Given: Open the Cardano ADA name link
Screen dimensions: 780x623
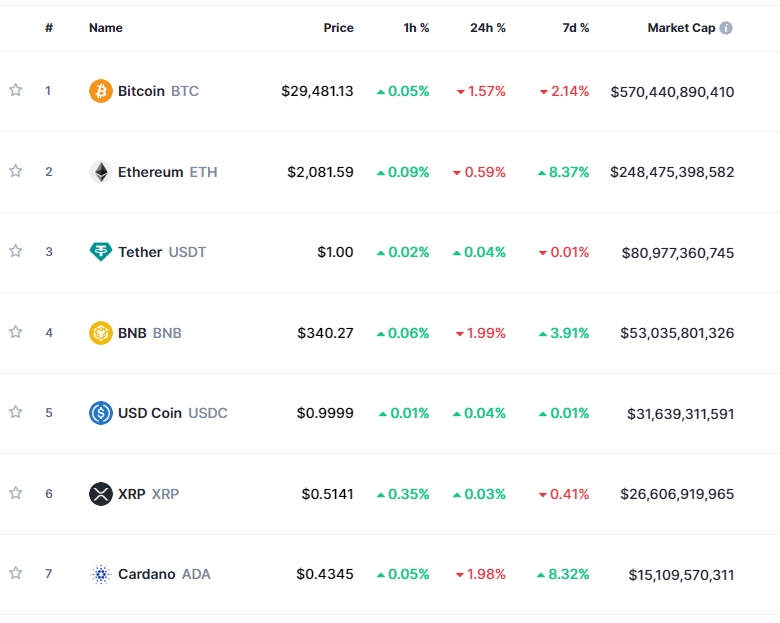Looking at the screenshot, I should point(164,574).
